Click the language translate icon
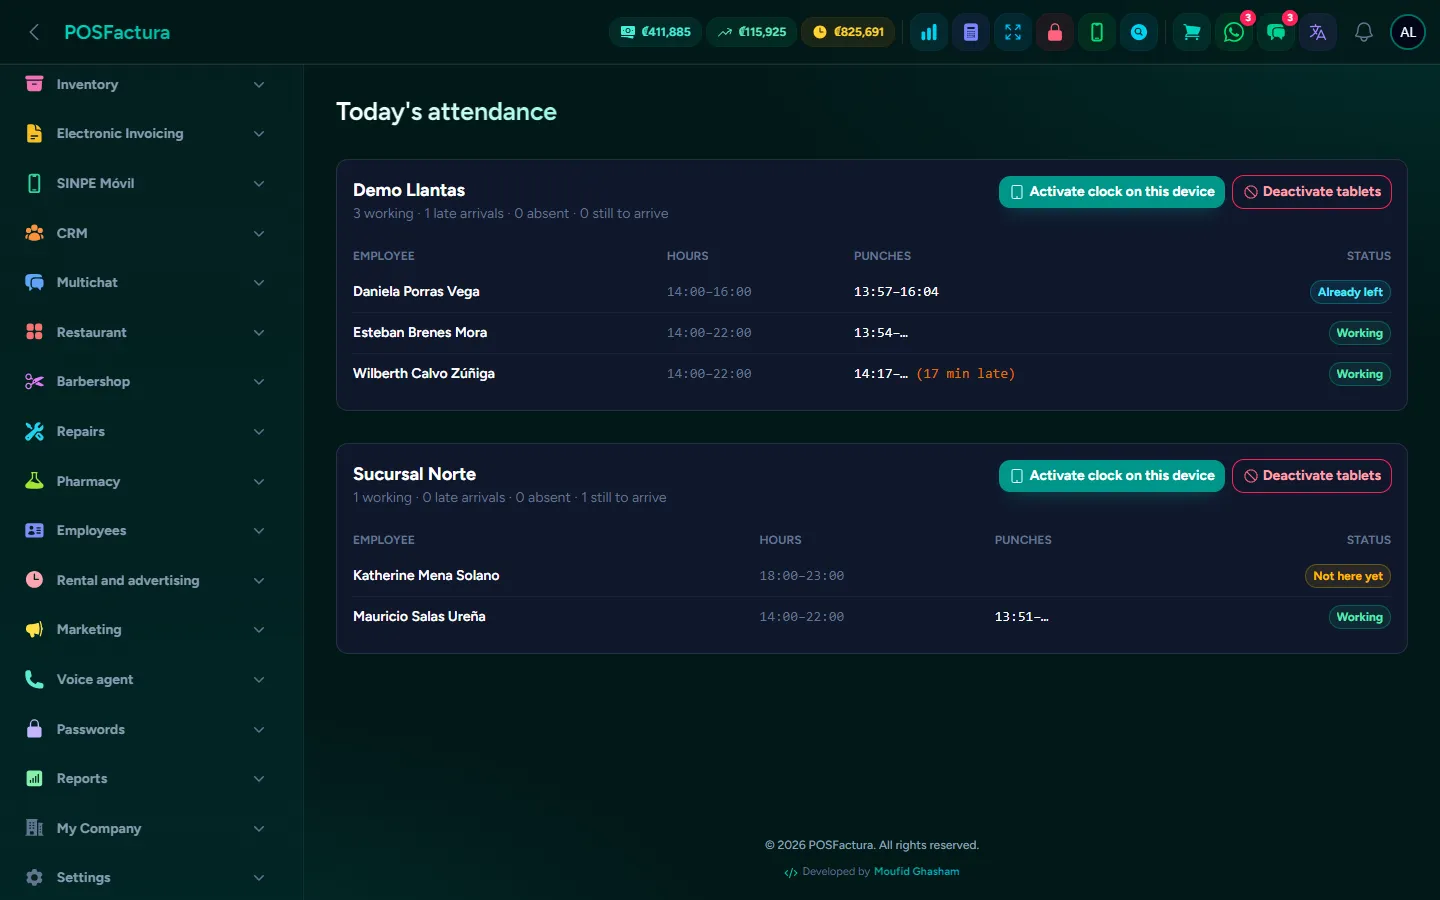The height and width of the screenshot is (900, 1440). point(1318,32)
